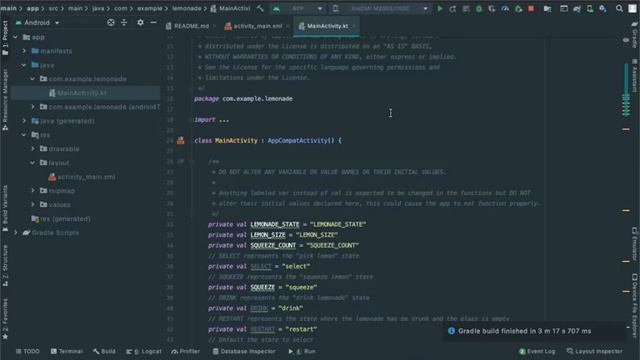The image size is (640, 360).
Task: Open the Build tool window
Action: pyautogui.click(x=104, y=351)
